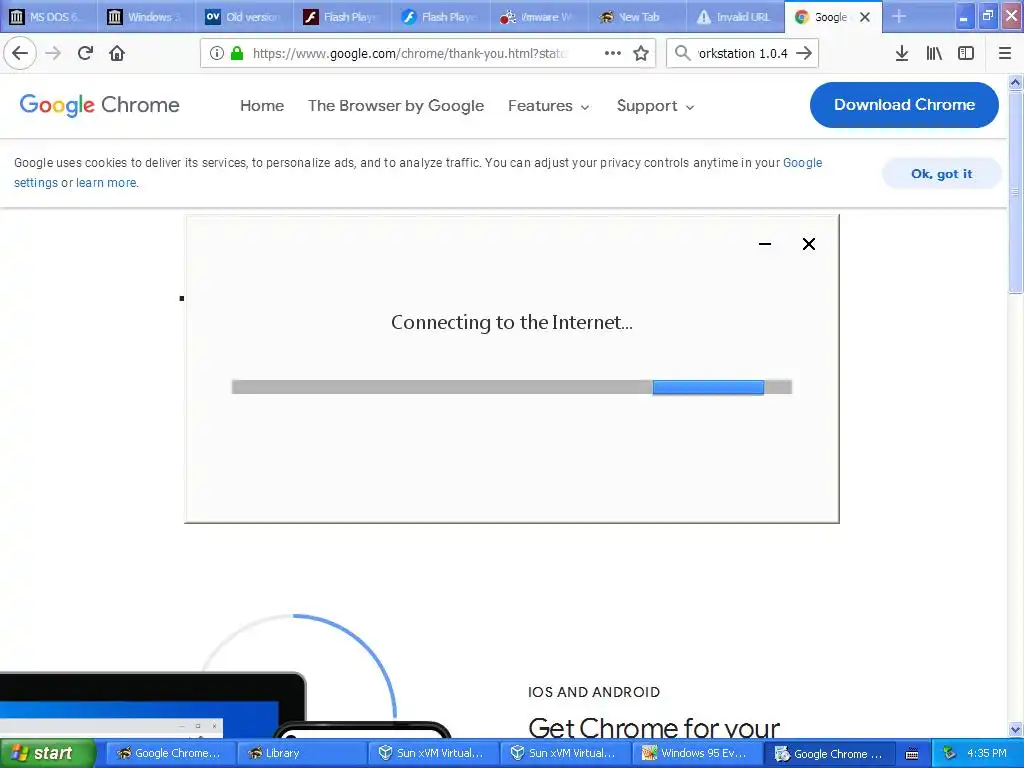Screen dimensions: 1024x768
Task: Open the Library taskbar window
Action: coord(300,753)
